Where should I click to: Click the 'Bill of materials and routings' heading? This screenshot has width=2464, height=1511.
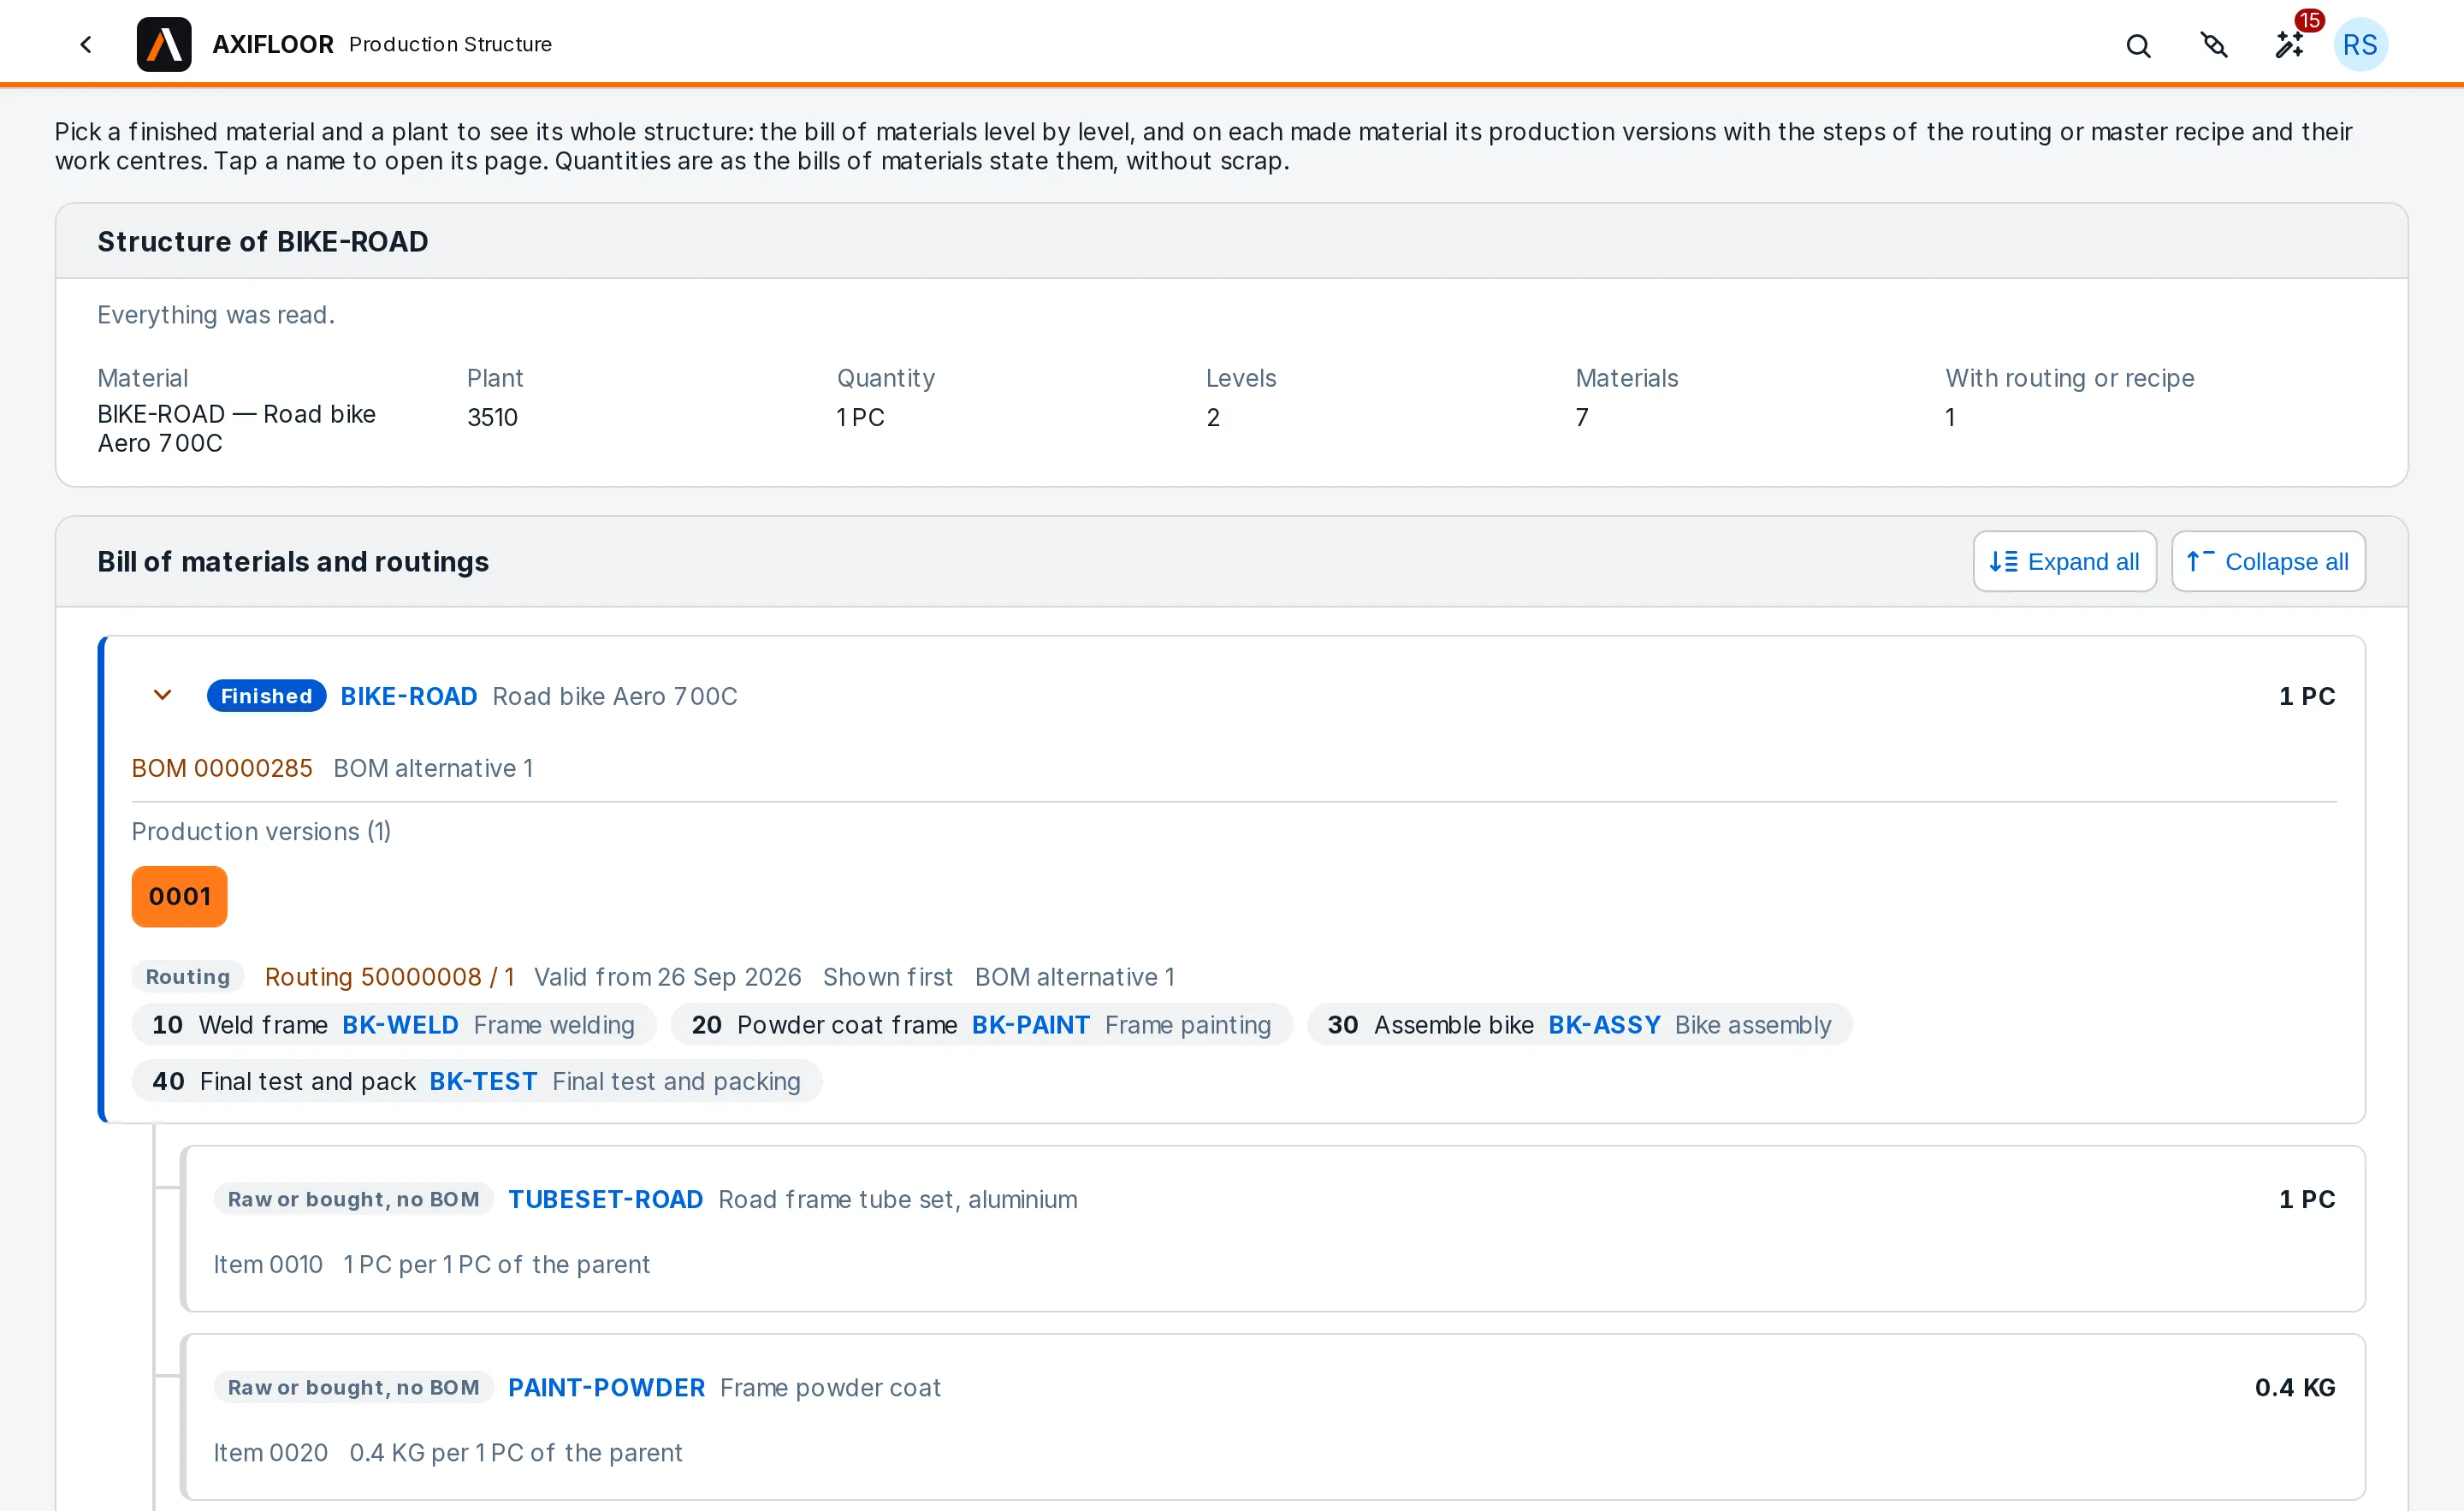293,562
